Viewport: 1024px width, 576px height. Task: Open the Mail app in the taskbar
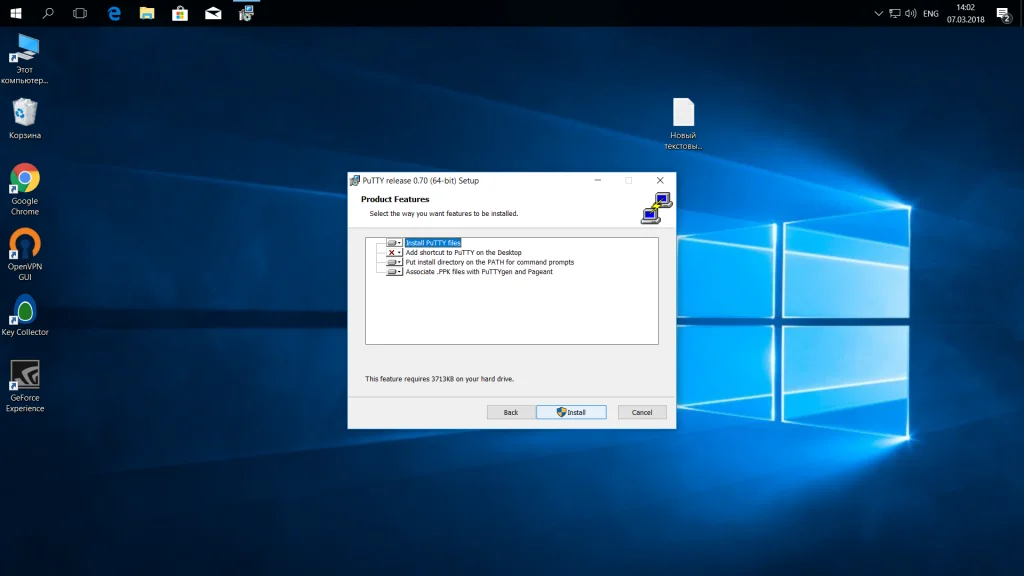pos(213,13)
